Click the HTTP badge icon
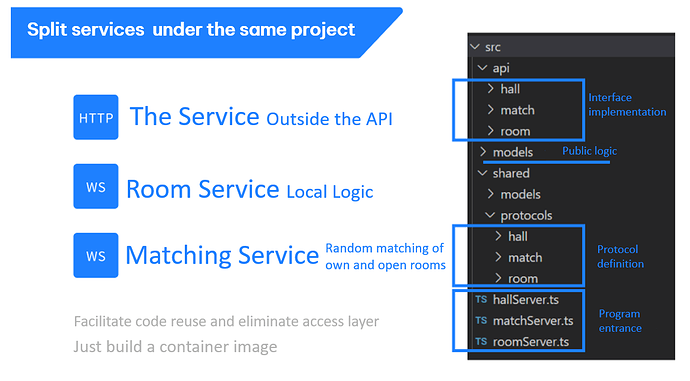Screen dimensions: 690x381 click(x=96, y=117)
